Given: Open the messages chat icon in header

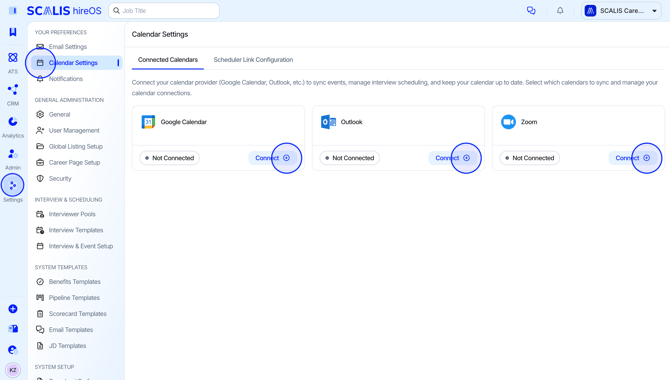Looking at the screenshot, I should pyautogui.click(x=531, y=11).
